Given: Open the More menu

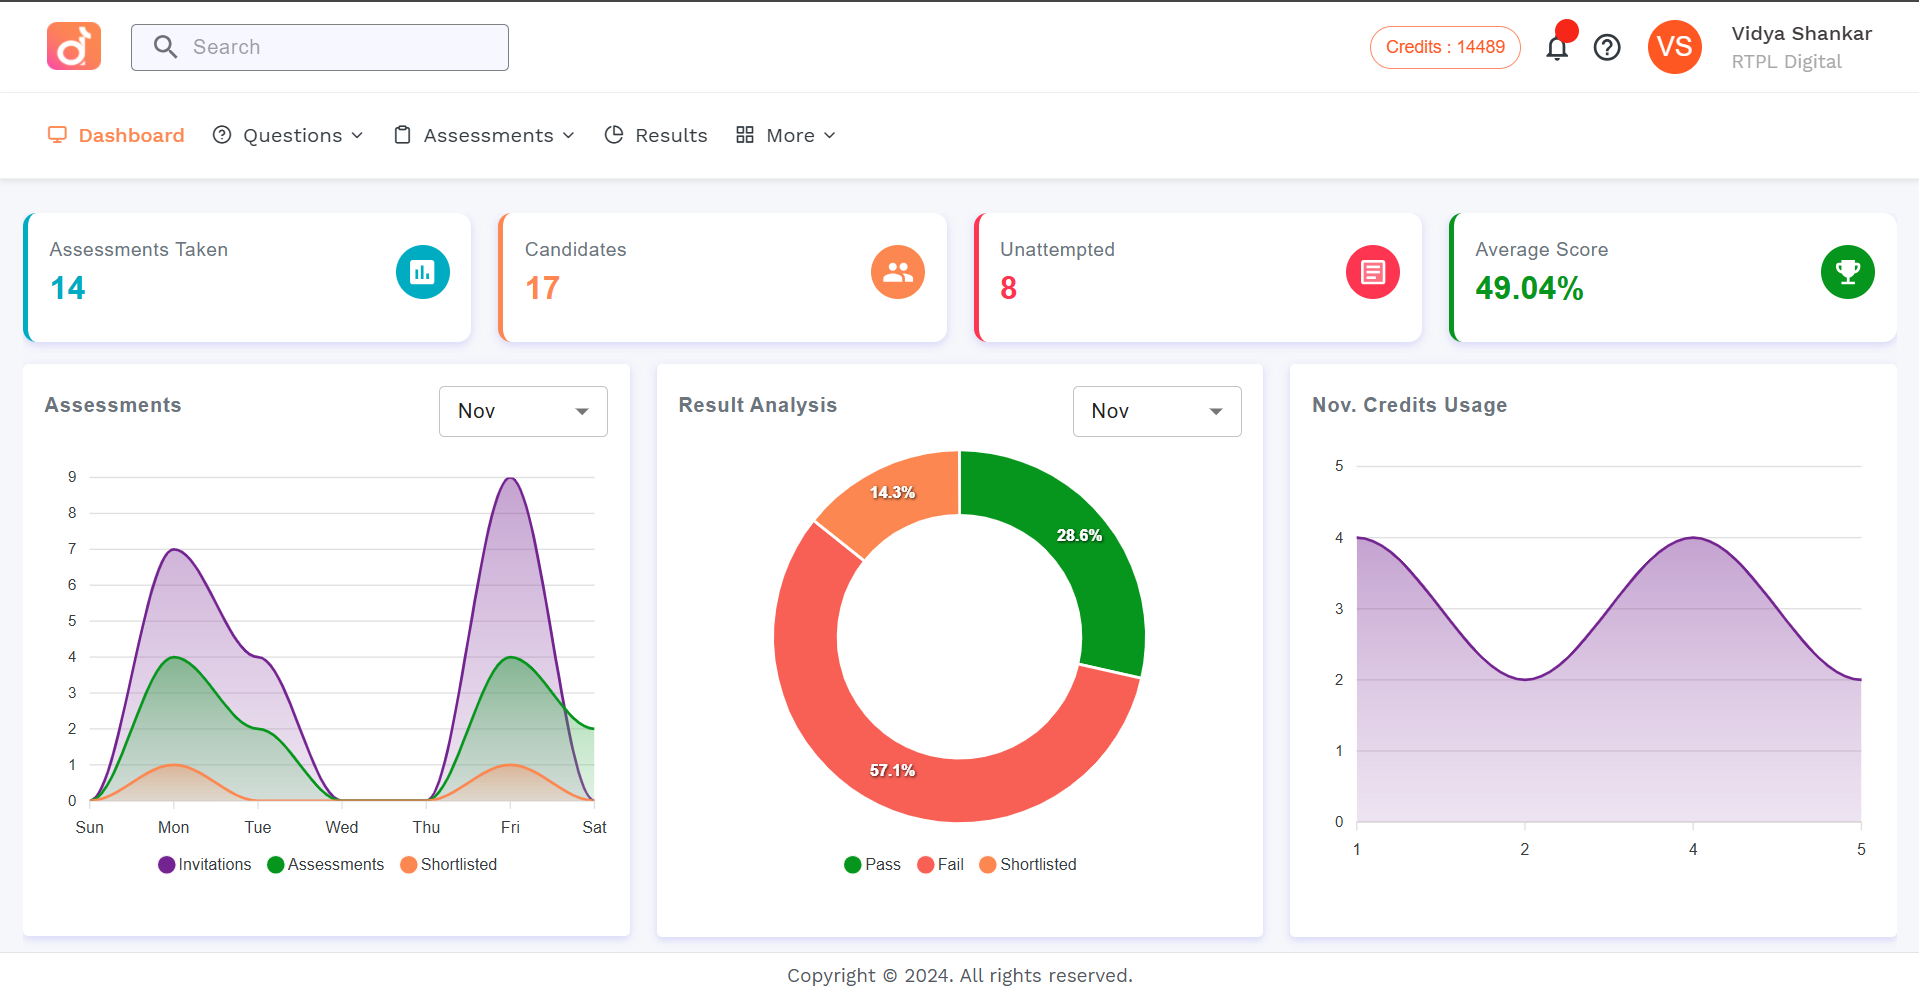Looking at the screenshot, I should click(784, 135).
